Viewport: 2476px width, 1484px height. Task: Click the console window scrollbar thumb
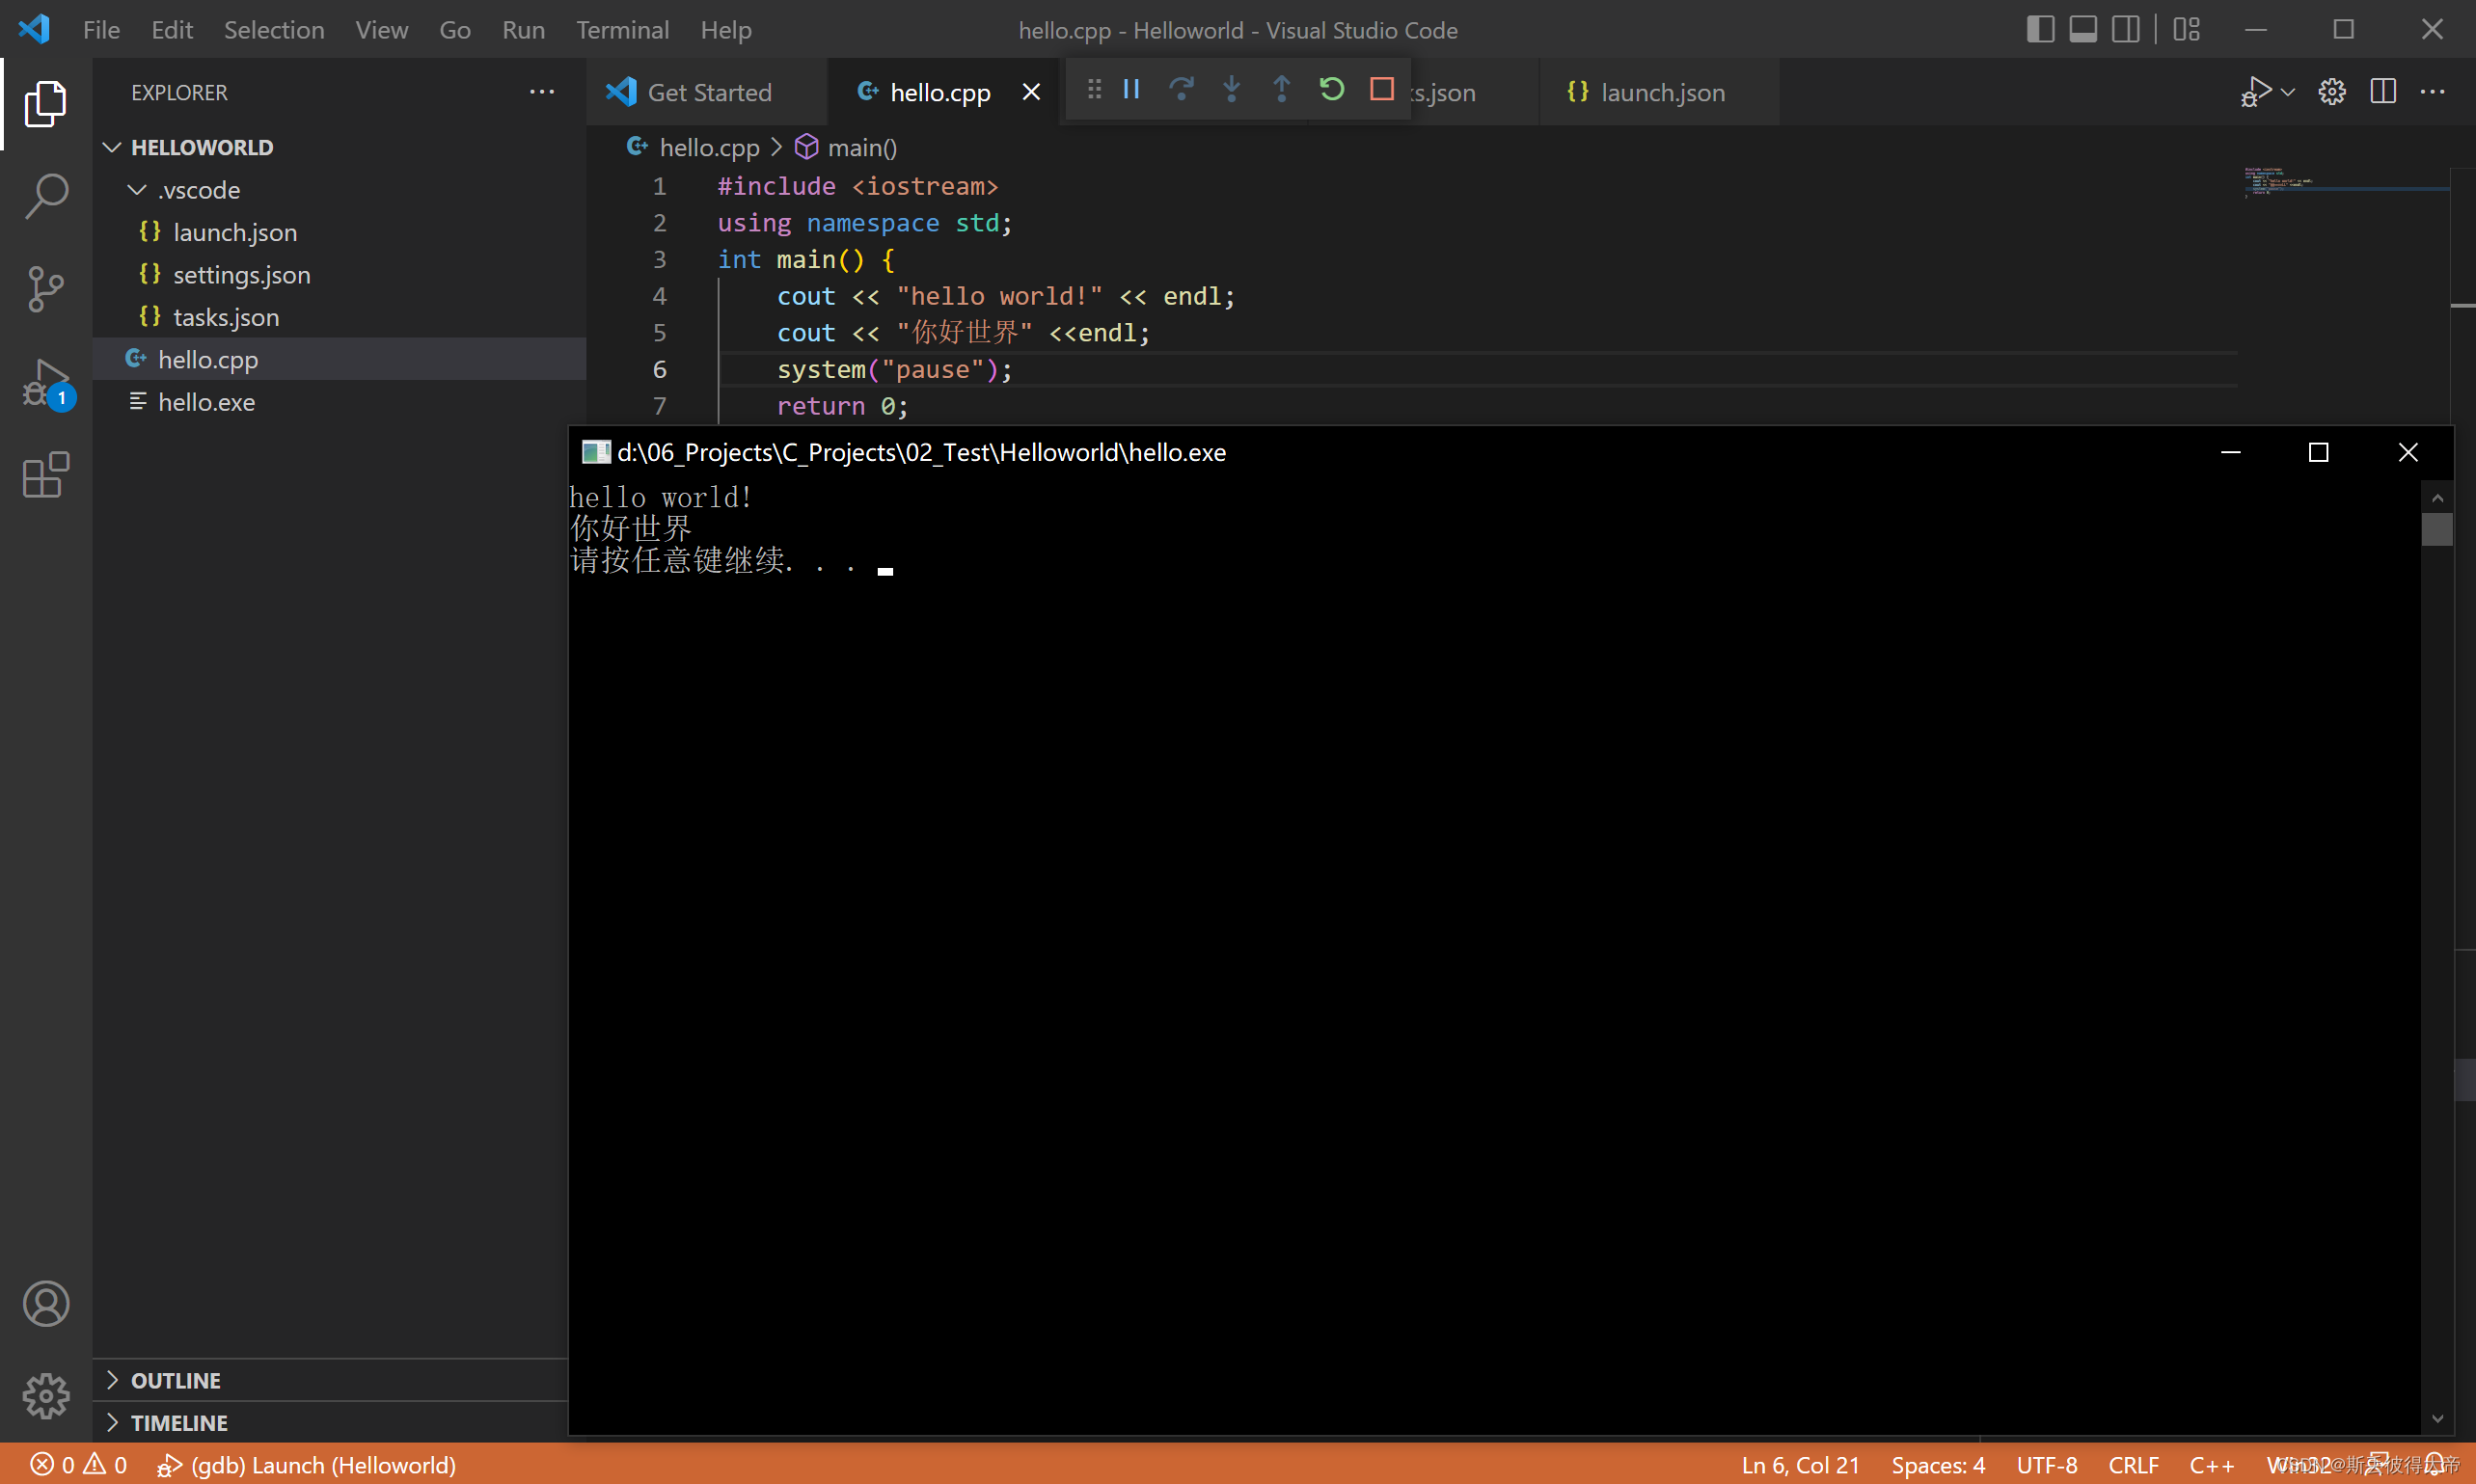click(x=2437, y=528)
